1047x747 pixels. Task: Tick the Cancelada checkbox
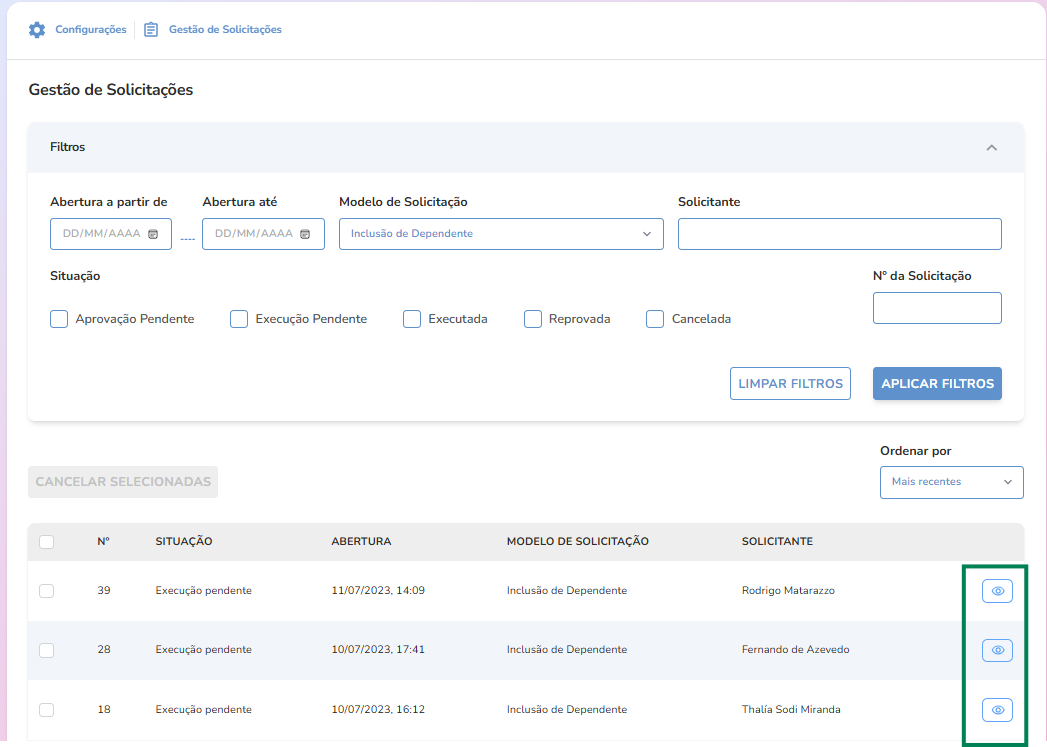(x=655, y=319)
